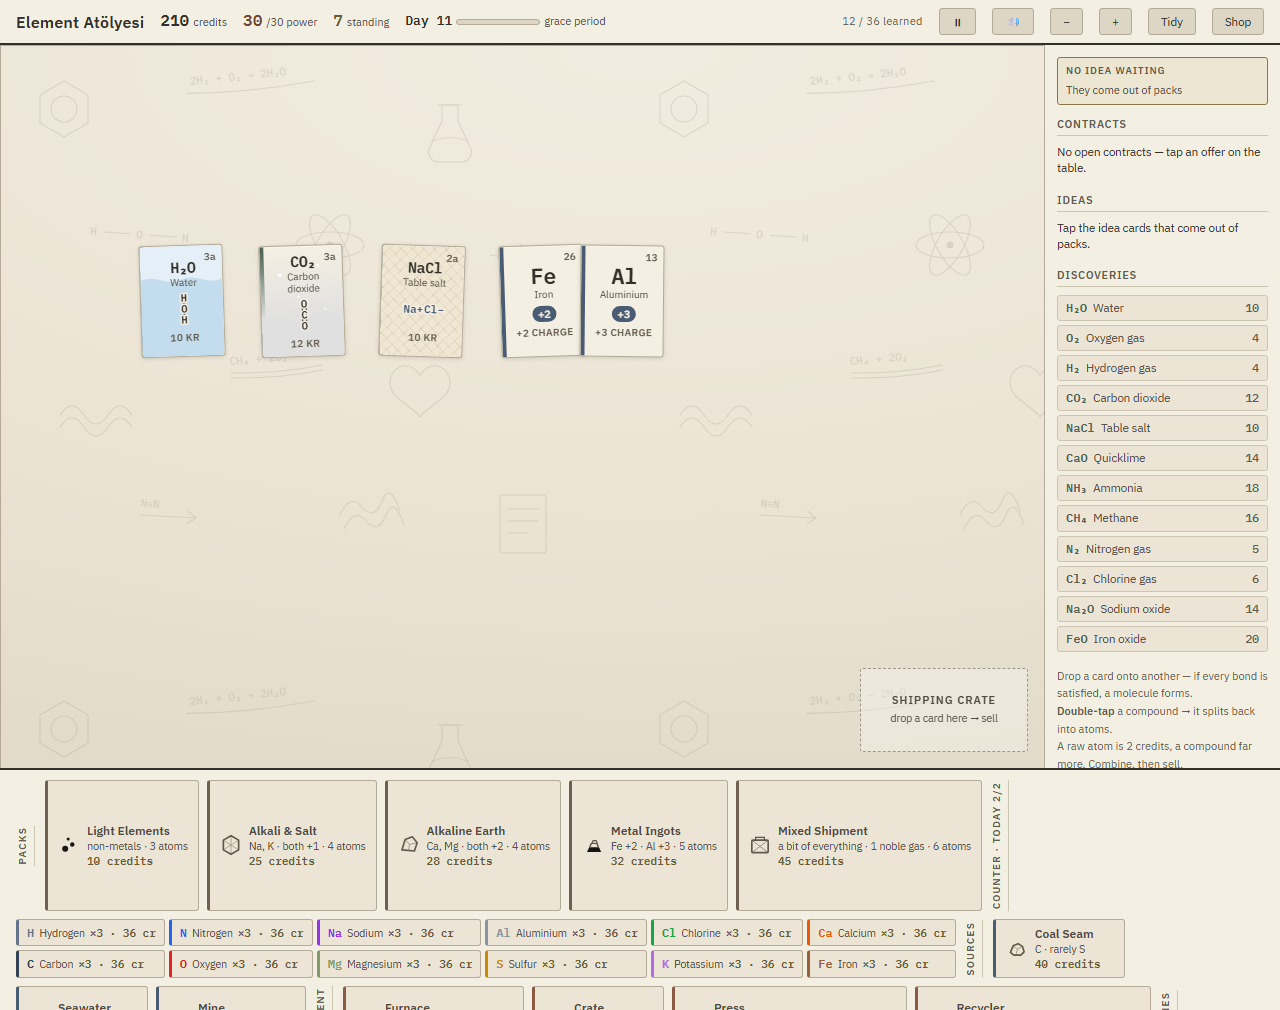Screen dimensions: 1280x1010
Task: Click the 12 / 36 learned counter
Action: [882, 21]
